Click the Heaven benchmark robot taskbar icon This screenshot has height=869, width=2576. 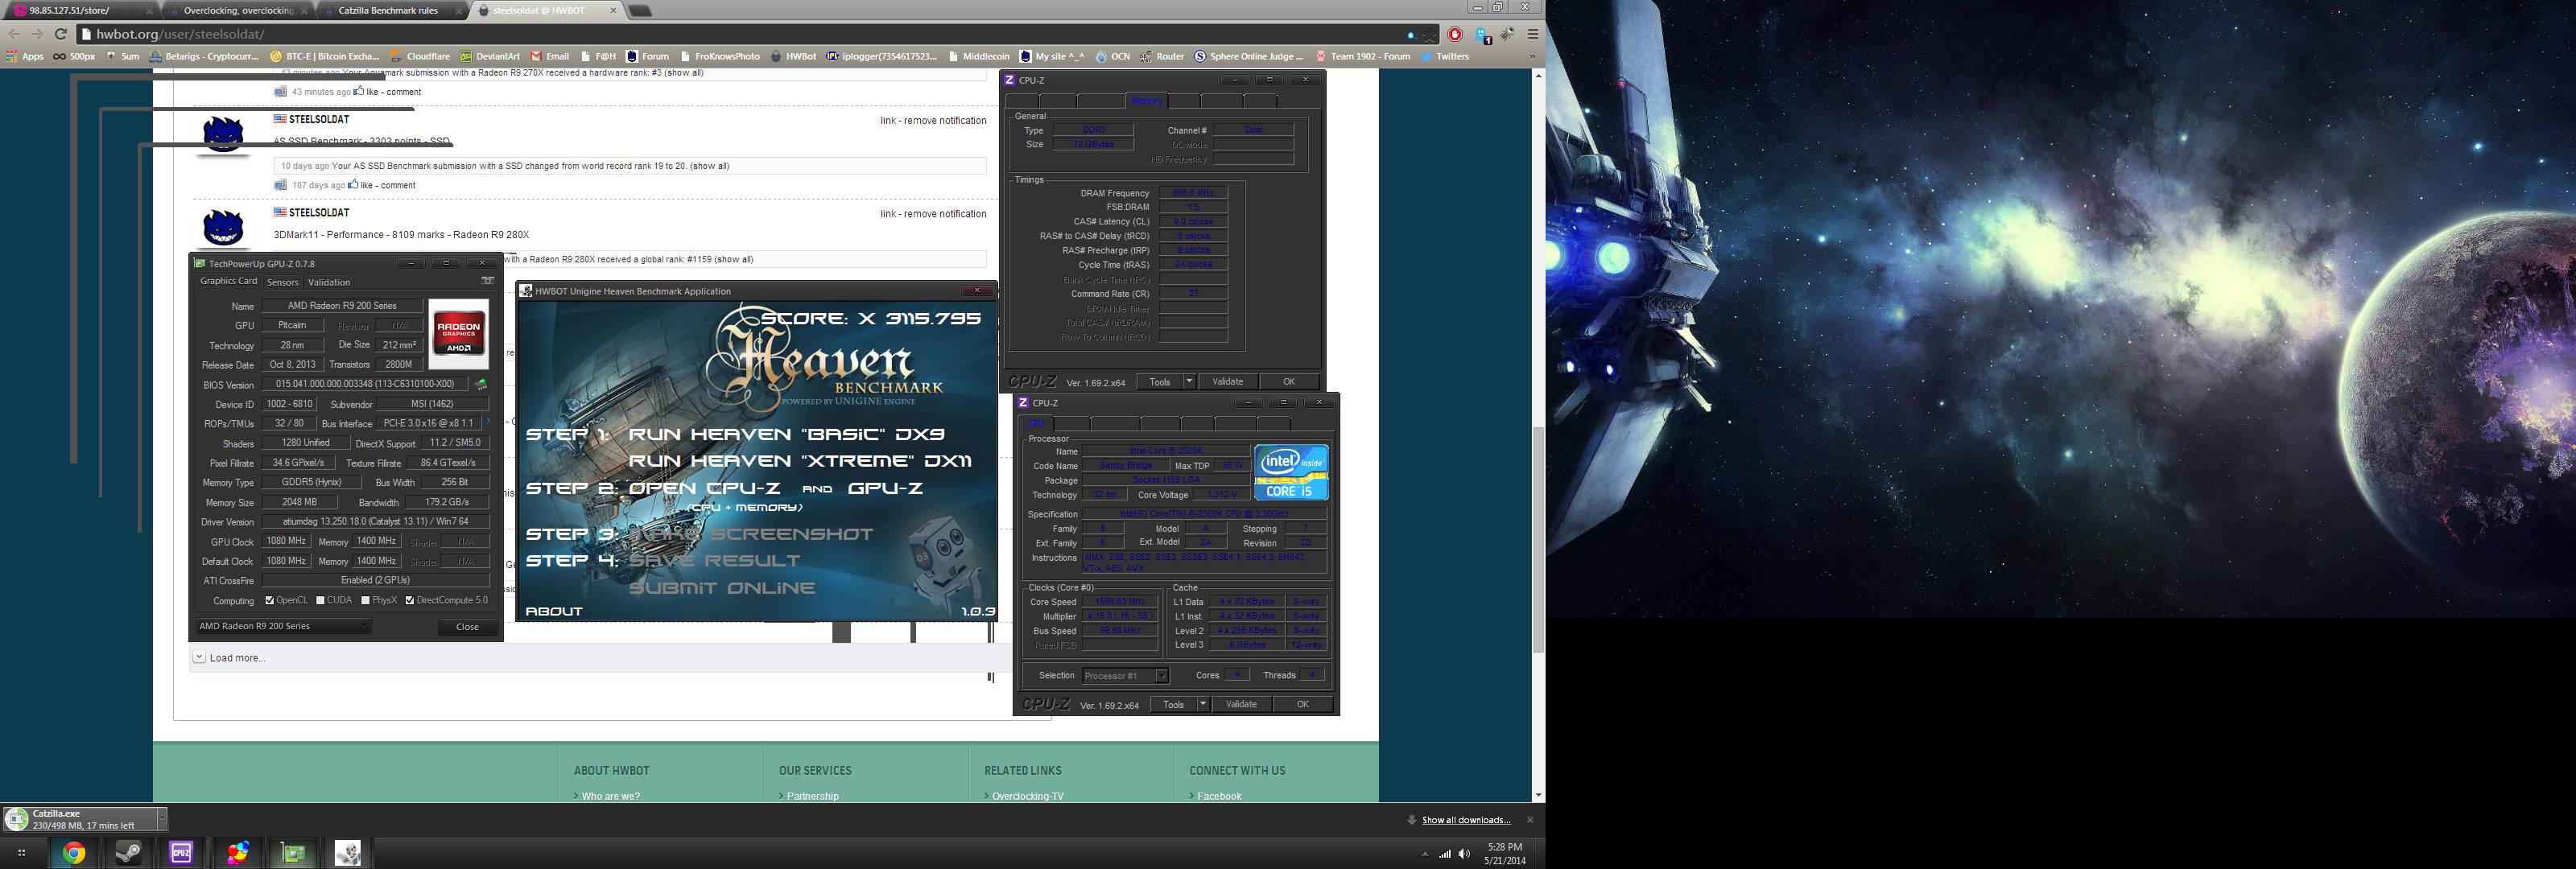[x=347, y=853]
